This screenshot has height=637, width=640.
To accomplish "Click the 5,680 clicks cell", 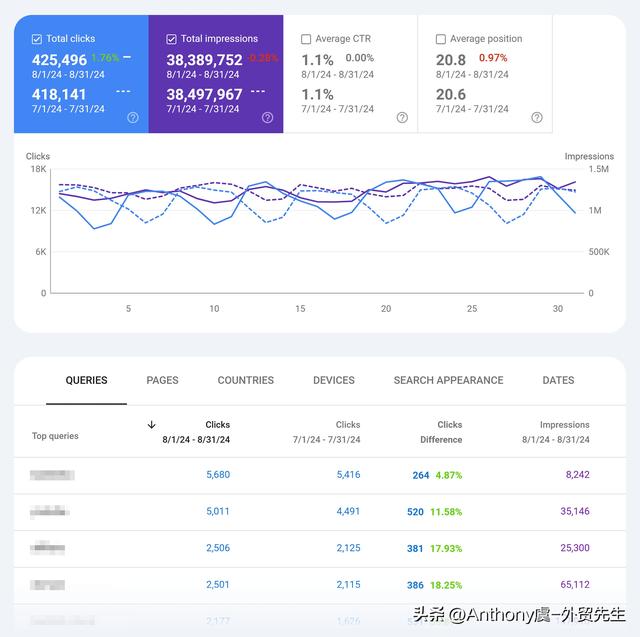I will click(218, 475).
